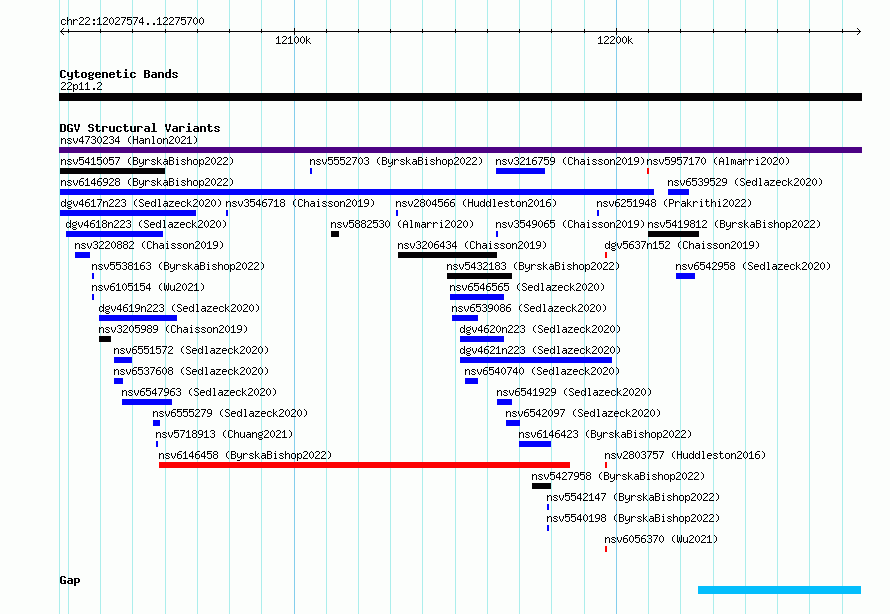
Task: Open dgv4618n223 (Sedlazeck2020) variant
Action: tap(146, 224)
